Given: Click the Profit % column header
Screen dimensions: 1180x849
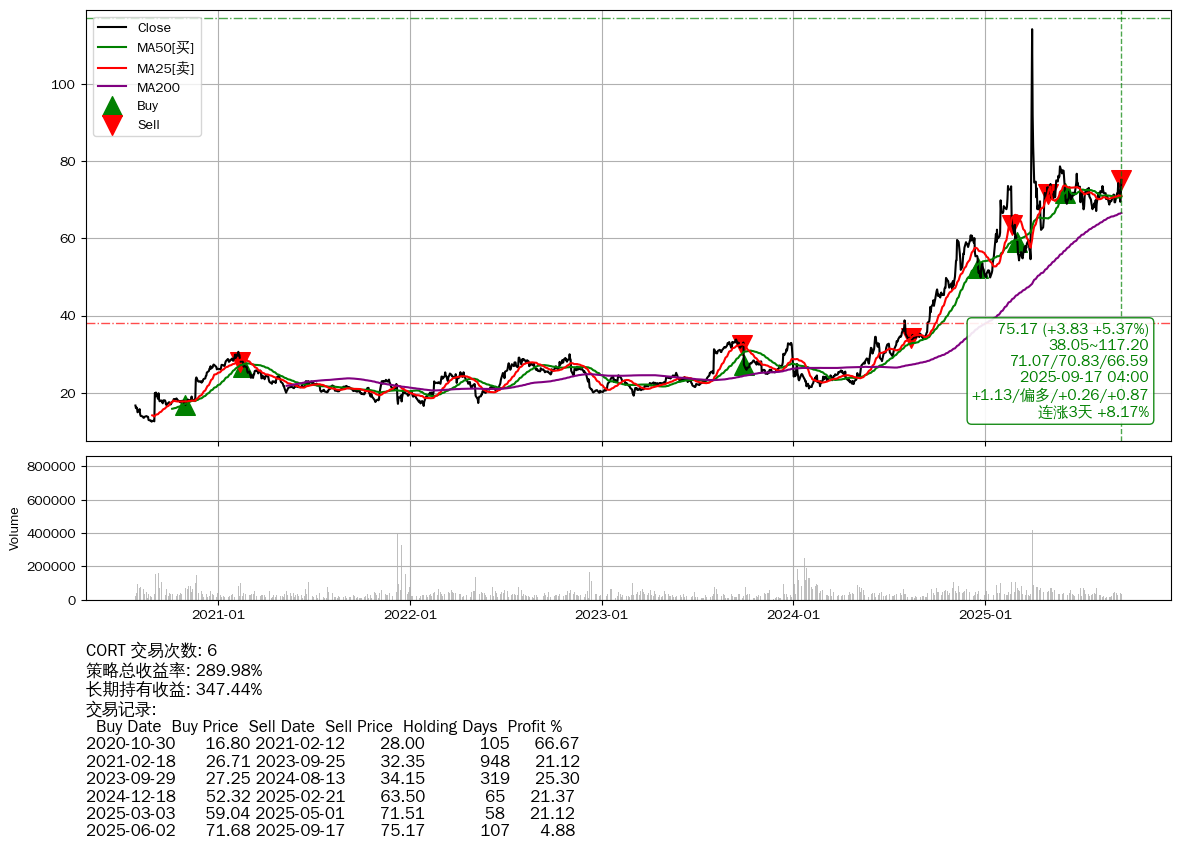Looking at the screenshot, I should (534, 727).
